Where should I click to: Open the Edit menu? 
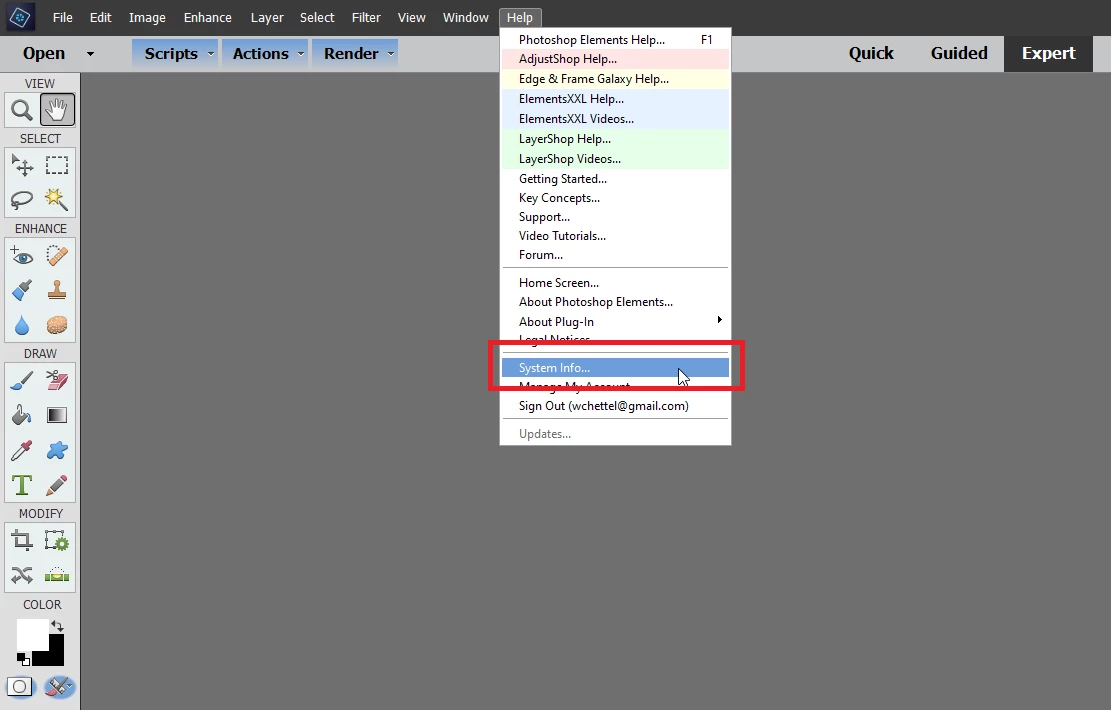(100, 17)
